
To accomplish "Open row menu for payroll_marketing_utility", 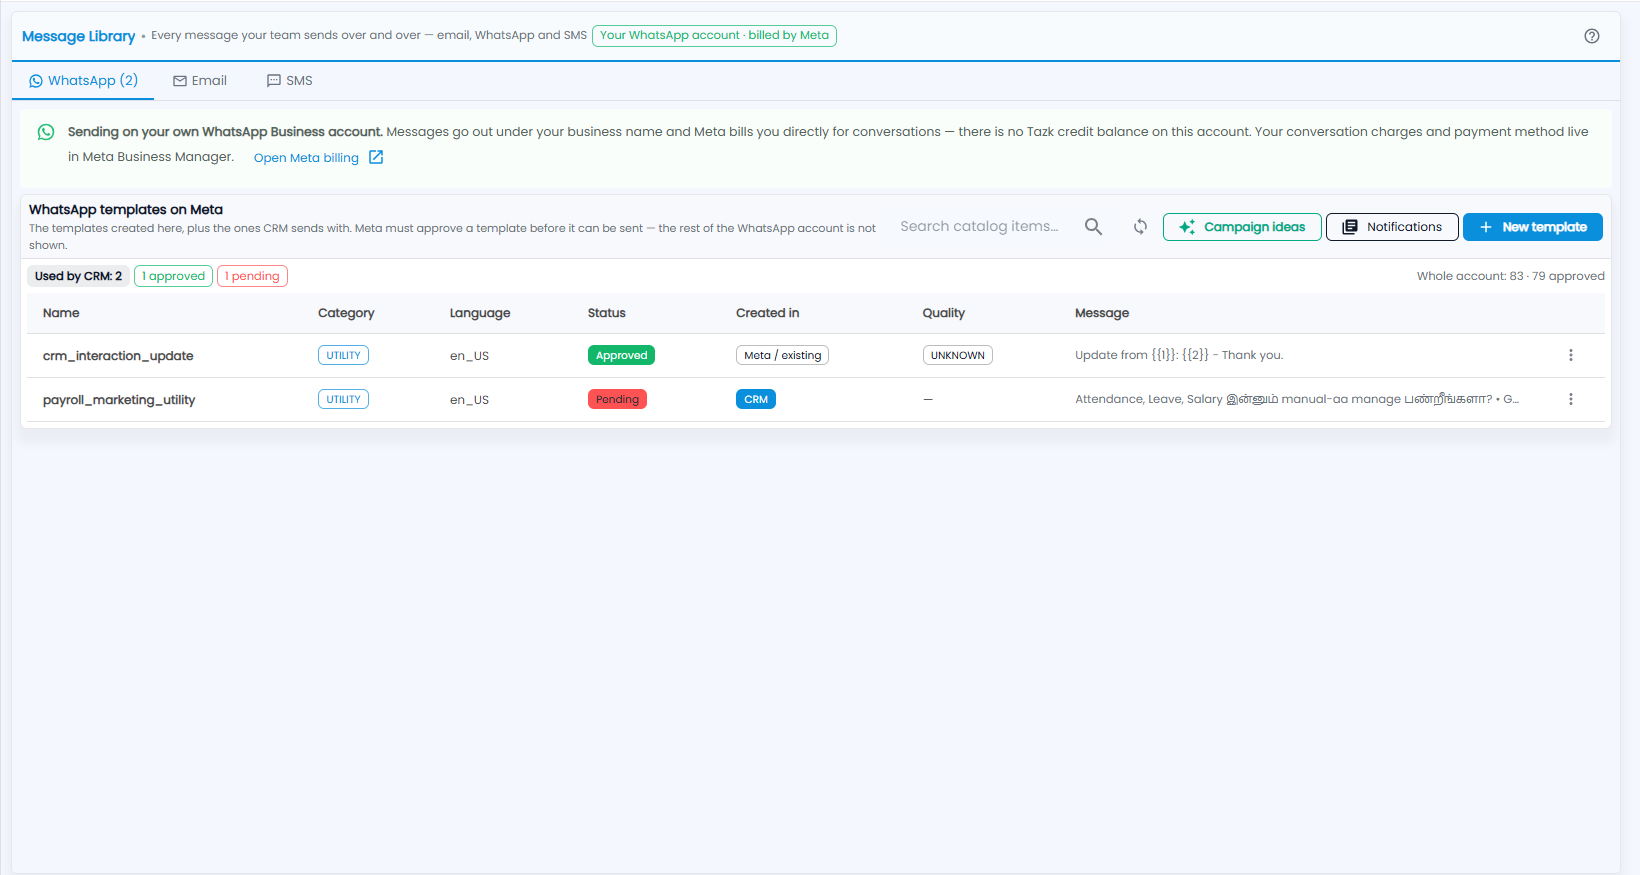I will 1571,399.
